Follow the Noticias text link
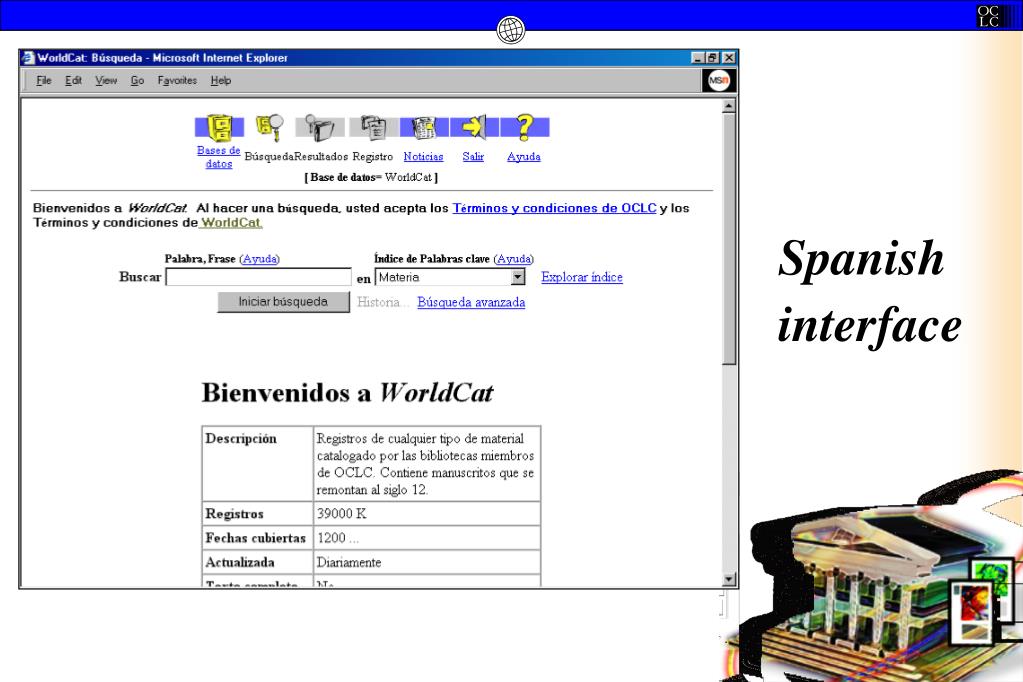The image size is (1023, 682). point(423,157)
